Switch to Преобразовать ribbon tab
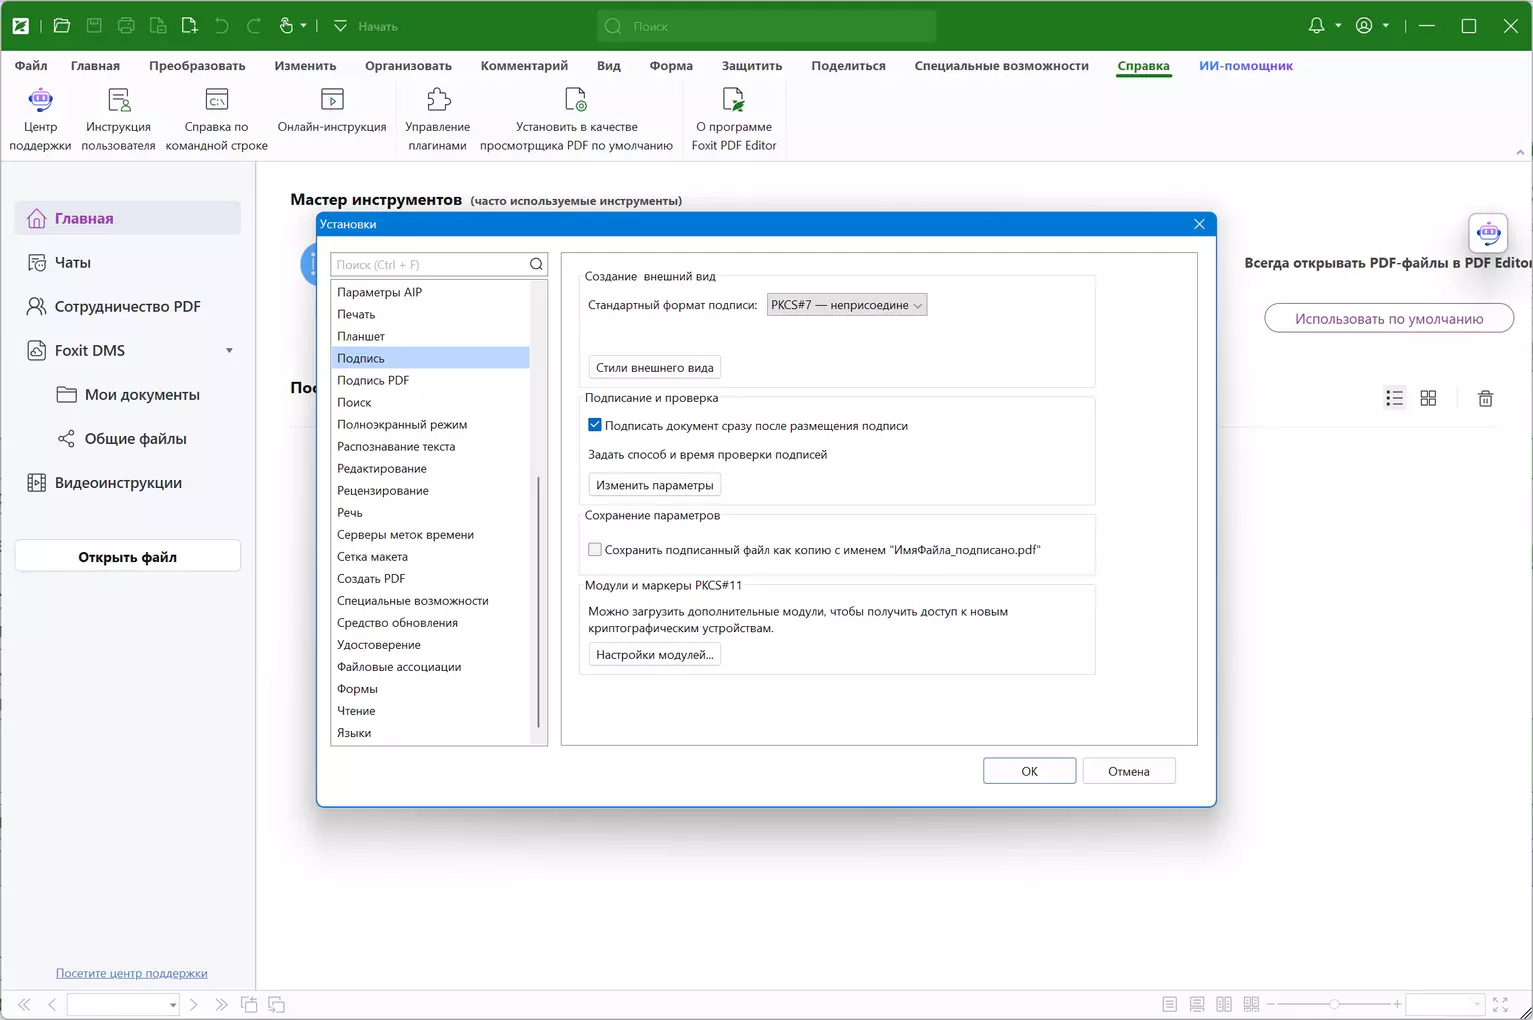The image size is (1533, 1020). (197, 65)
